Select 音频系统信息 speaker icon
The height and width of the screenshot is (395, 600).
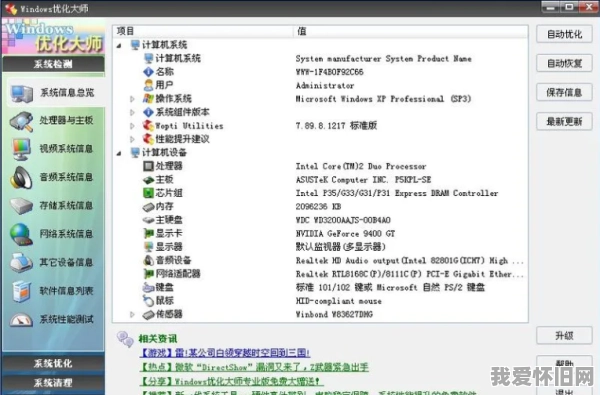[x=21, y=178]
